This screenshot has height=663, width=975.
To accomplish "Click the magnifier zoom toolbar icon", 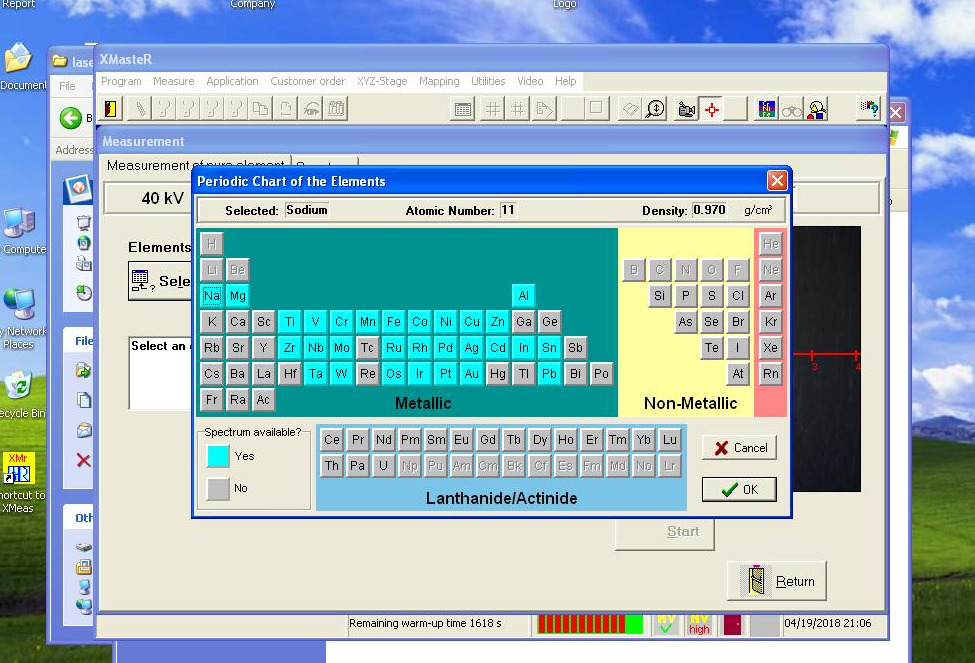I will click(655, 109).
